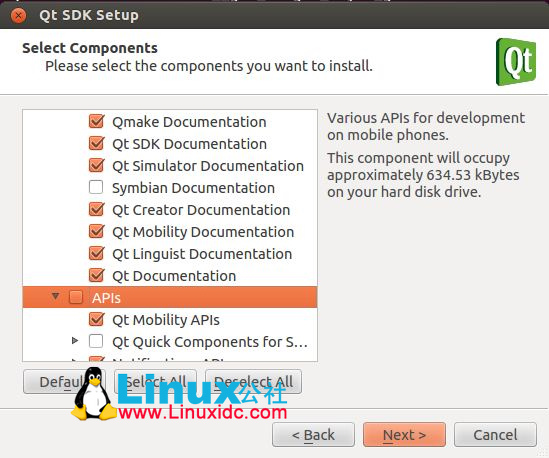Select the highlighted APIs row label

(106, 298)
